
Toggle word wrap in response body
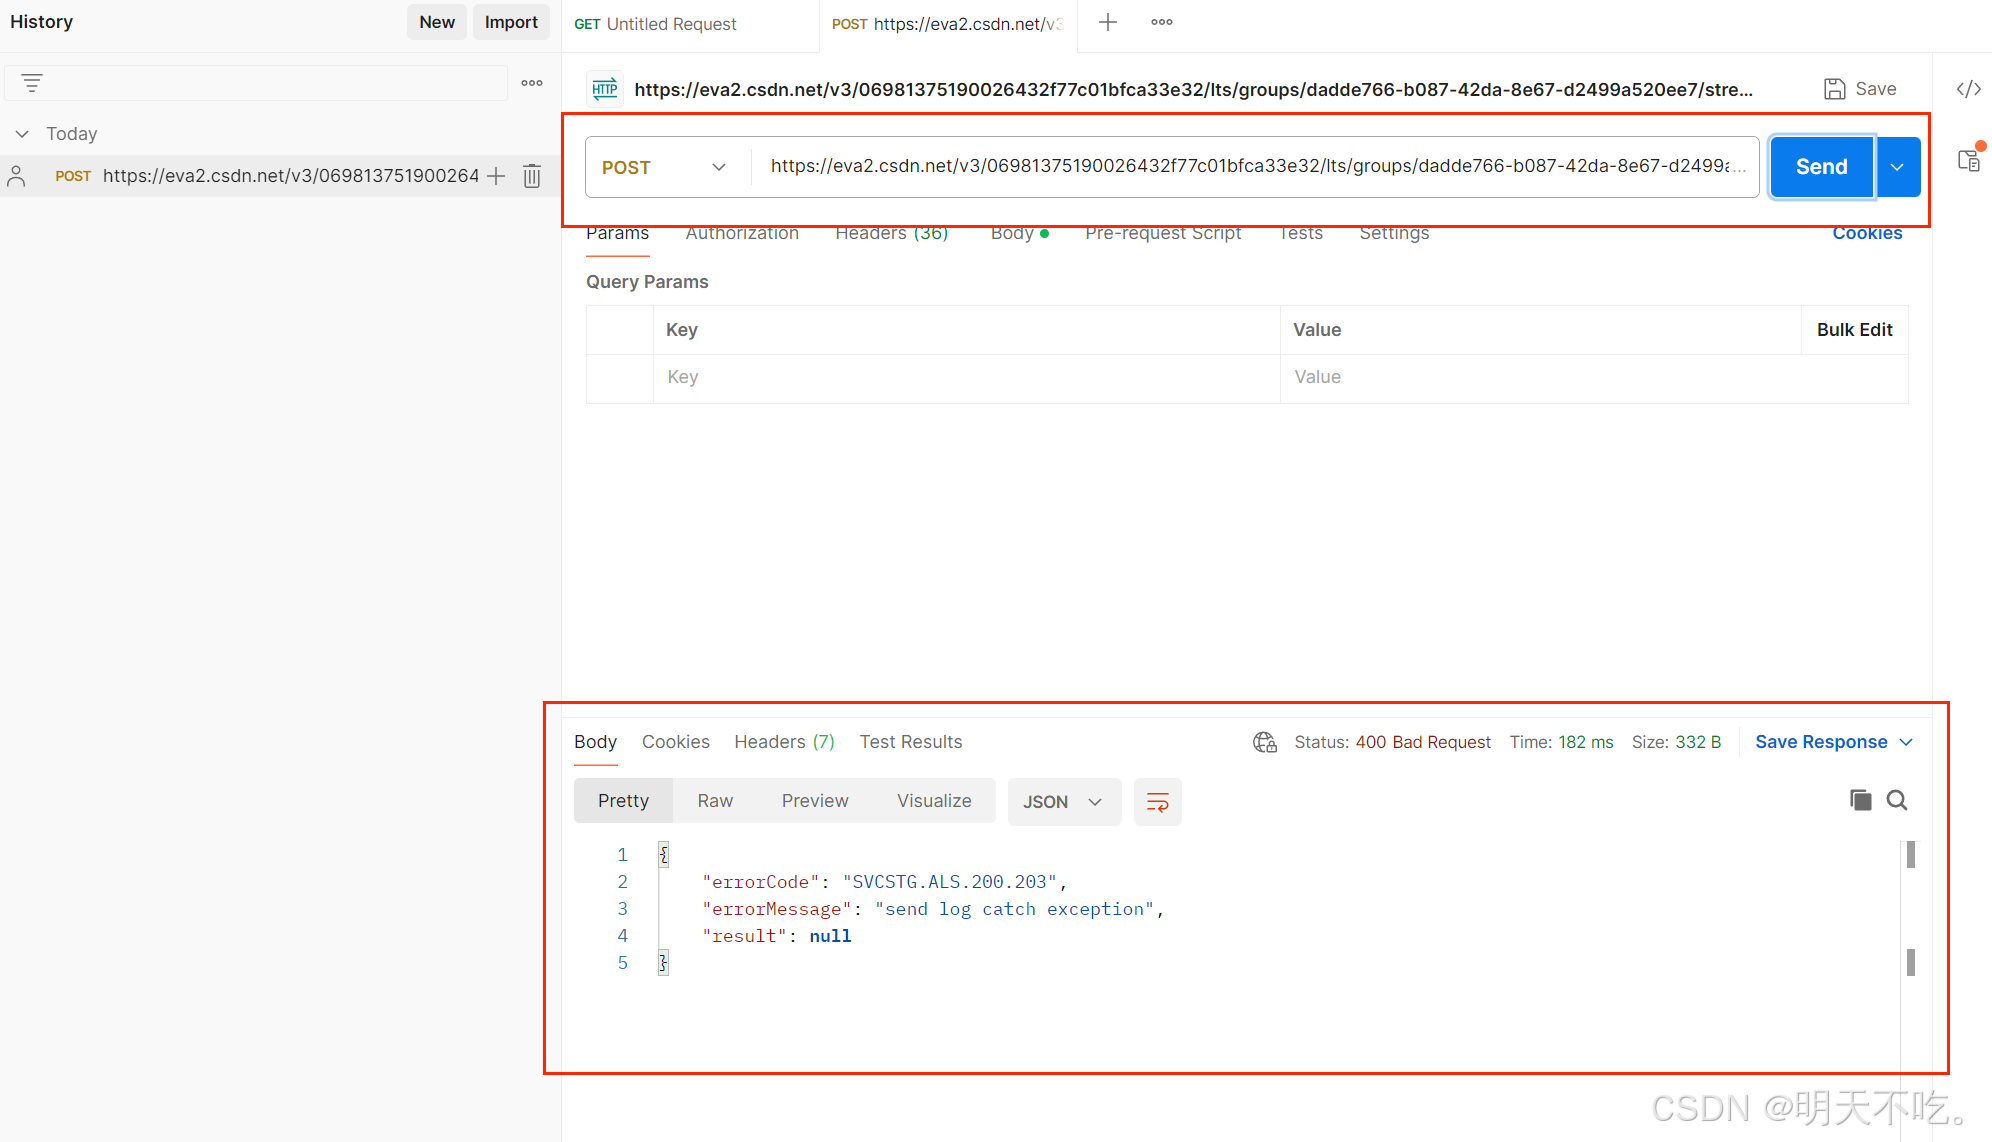[1157, 802]
